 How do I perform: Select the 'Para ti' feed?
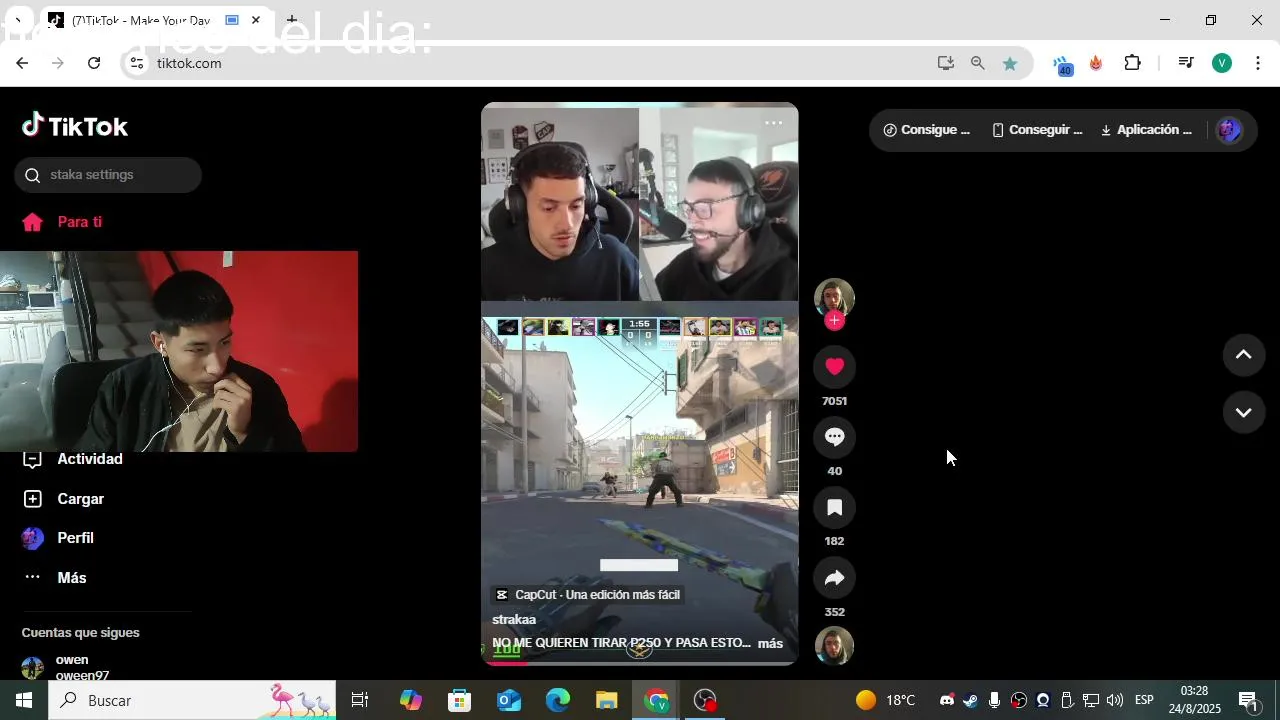pos(62,222)
